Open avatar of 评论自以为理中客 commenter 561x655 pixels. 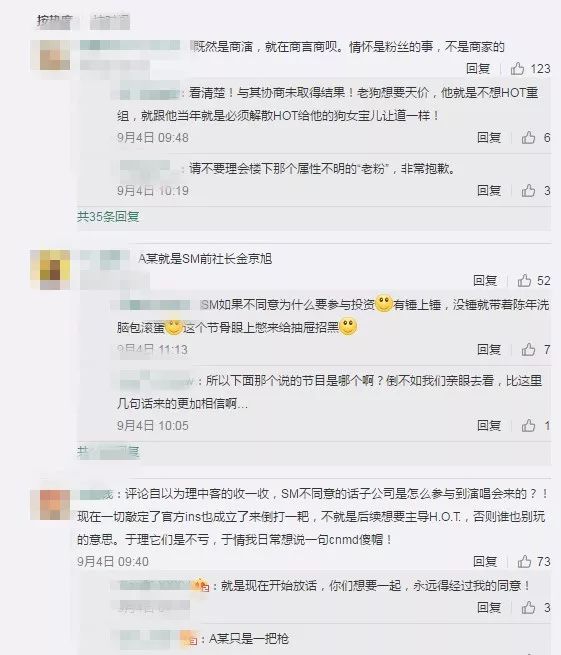coord(55,505)
